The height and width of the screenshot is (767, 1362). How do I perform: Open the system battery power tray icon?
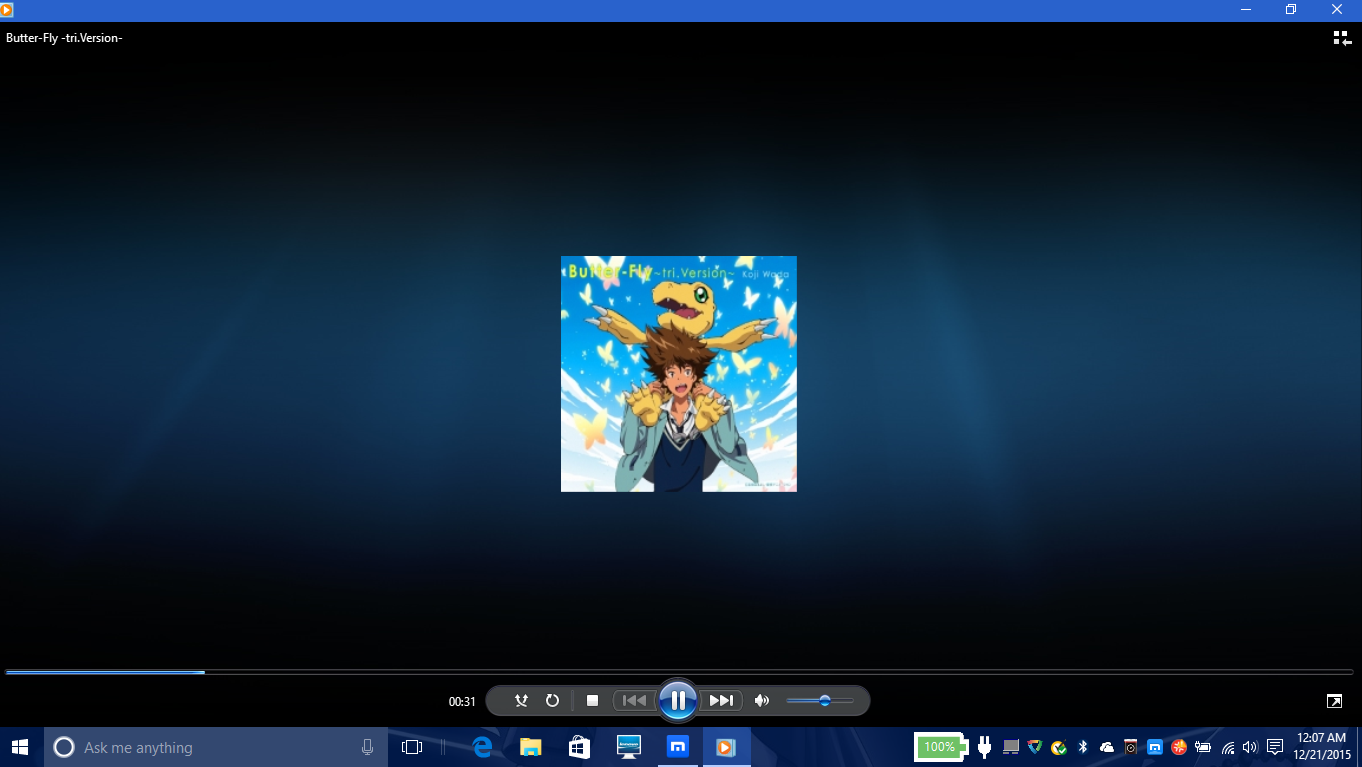pyautogui.click(x=1203, y=747)
